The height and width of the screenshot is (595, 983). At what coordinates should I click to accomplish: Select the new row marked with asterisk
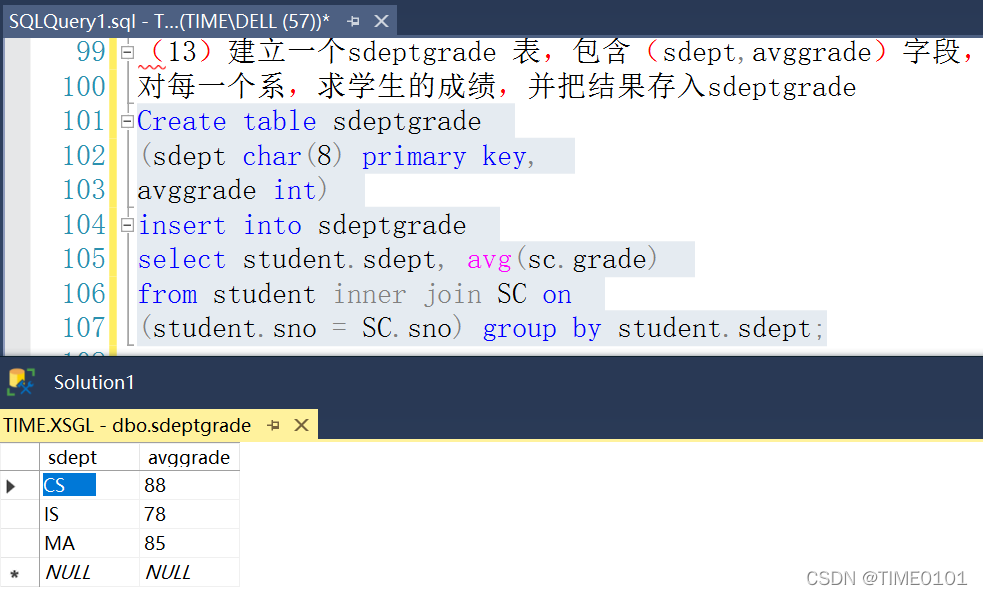tap(19, 572)
